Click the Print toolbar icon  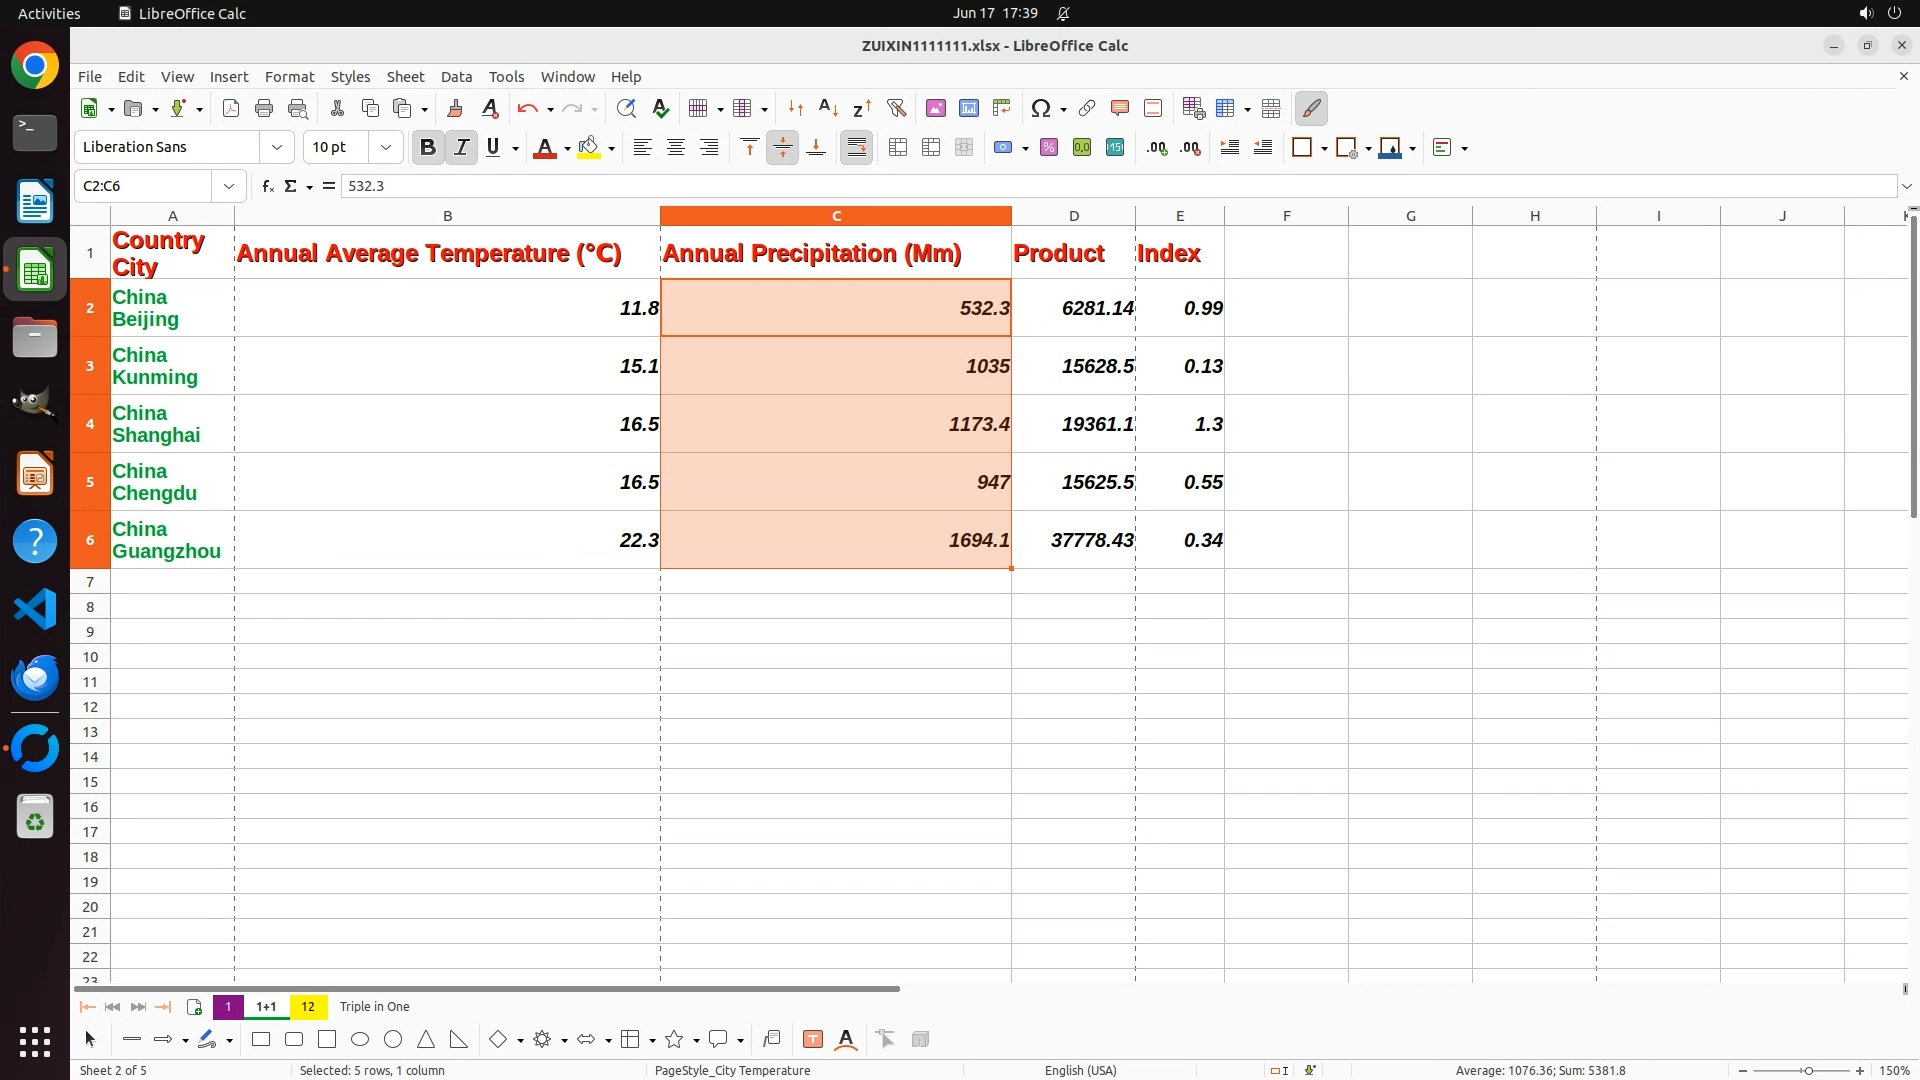264,108
